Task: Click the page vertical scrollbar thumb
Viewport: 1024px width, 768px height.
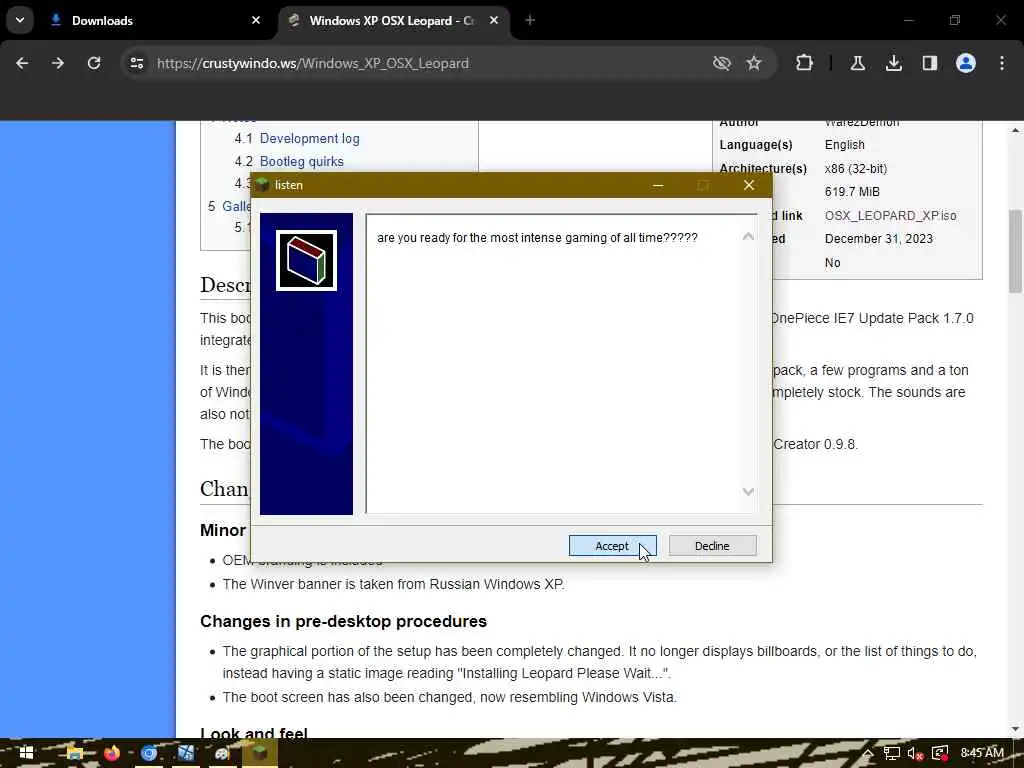Action: [1015, 251]
